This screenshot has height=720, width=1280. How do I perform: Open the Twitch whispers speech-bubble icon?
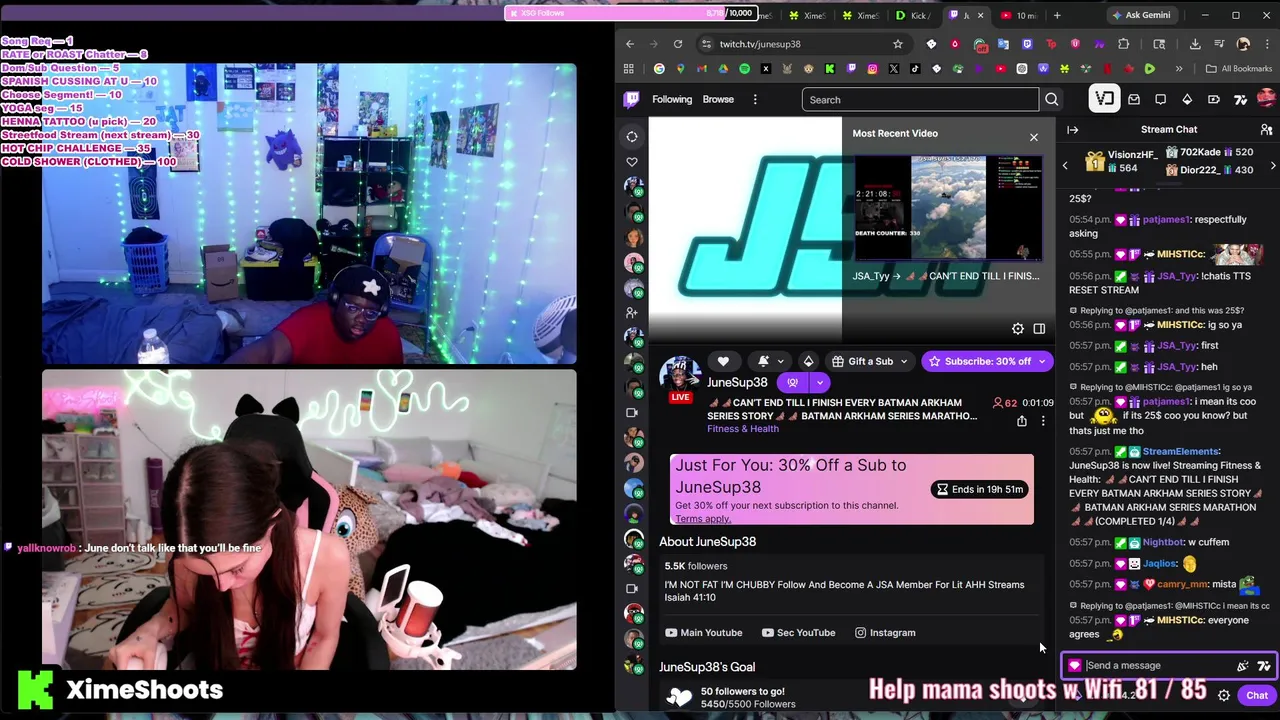(x=1160, y=99)
